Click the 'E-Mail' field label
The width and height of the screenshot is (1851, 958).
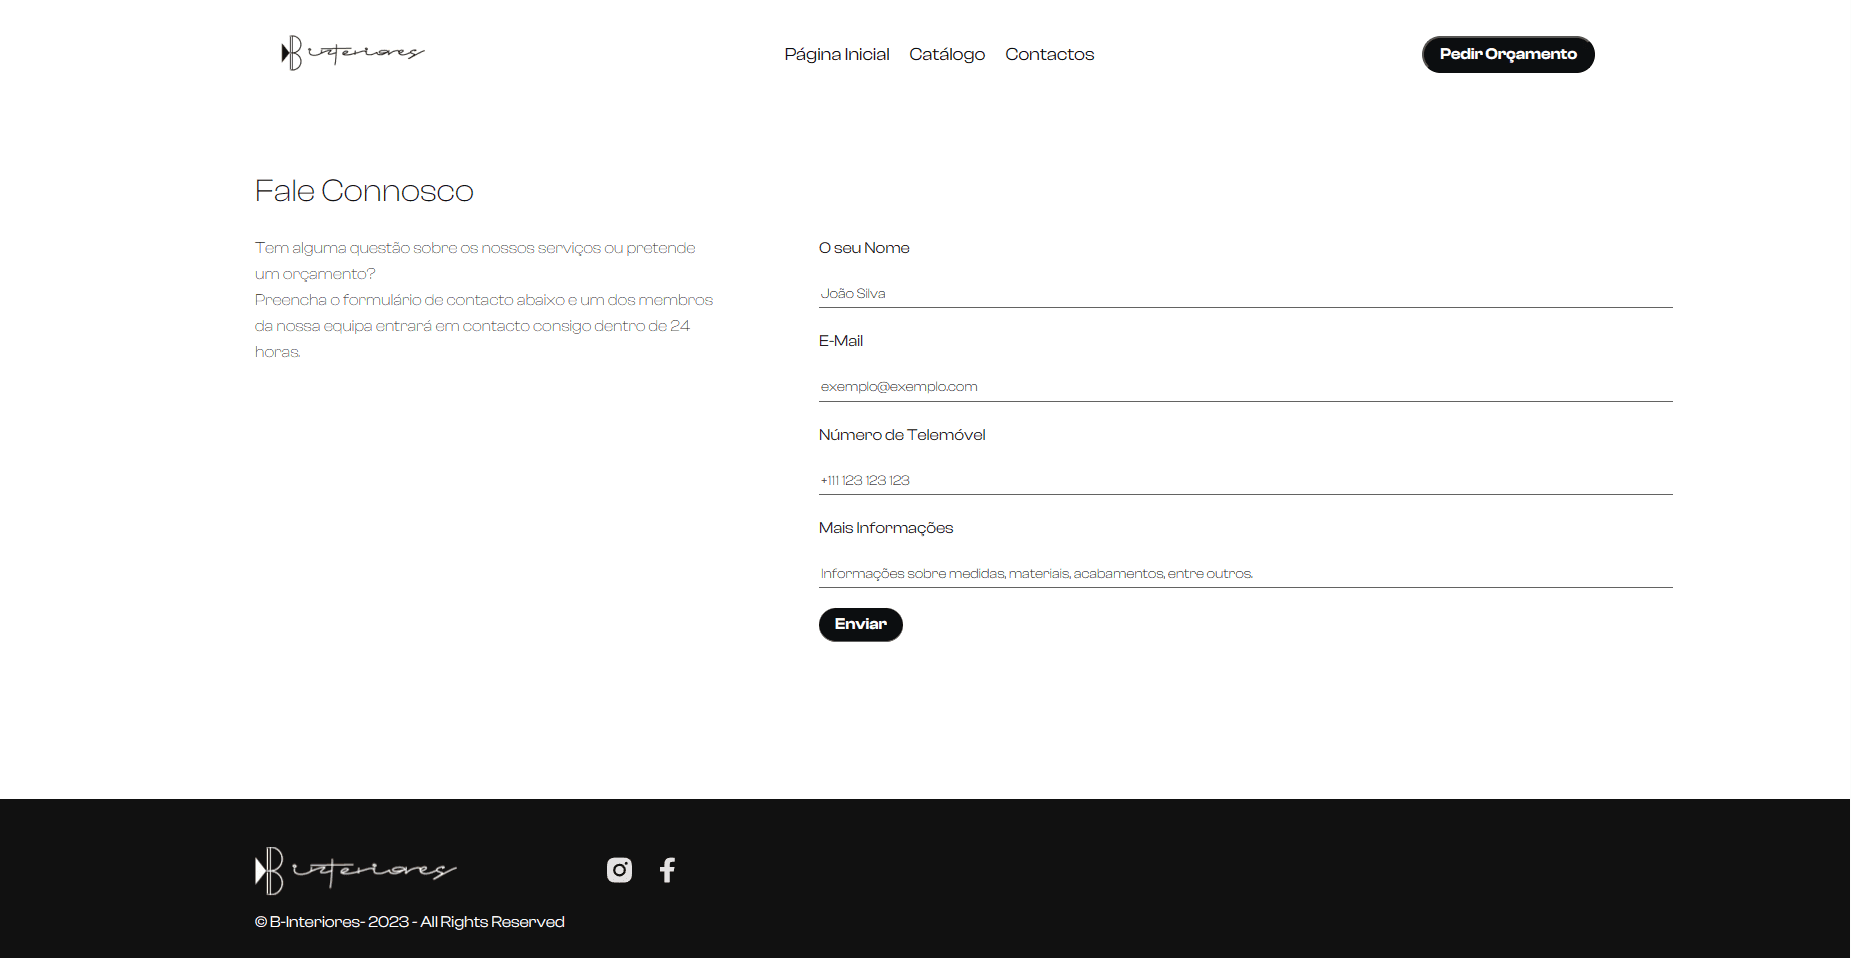coord(841,341)
